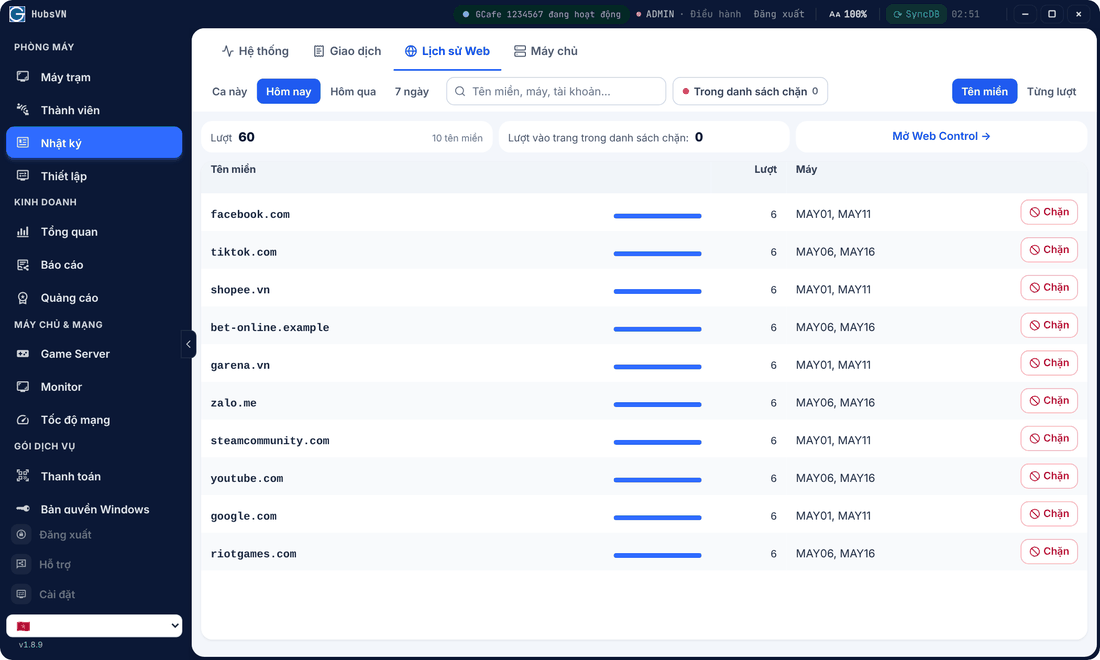Screen dimensions: 1100x660
Task: Filter by Hôm nay
Action: click(288, 92)
